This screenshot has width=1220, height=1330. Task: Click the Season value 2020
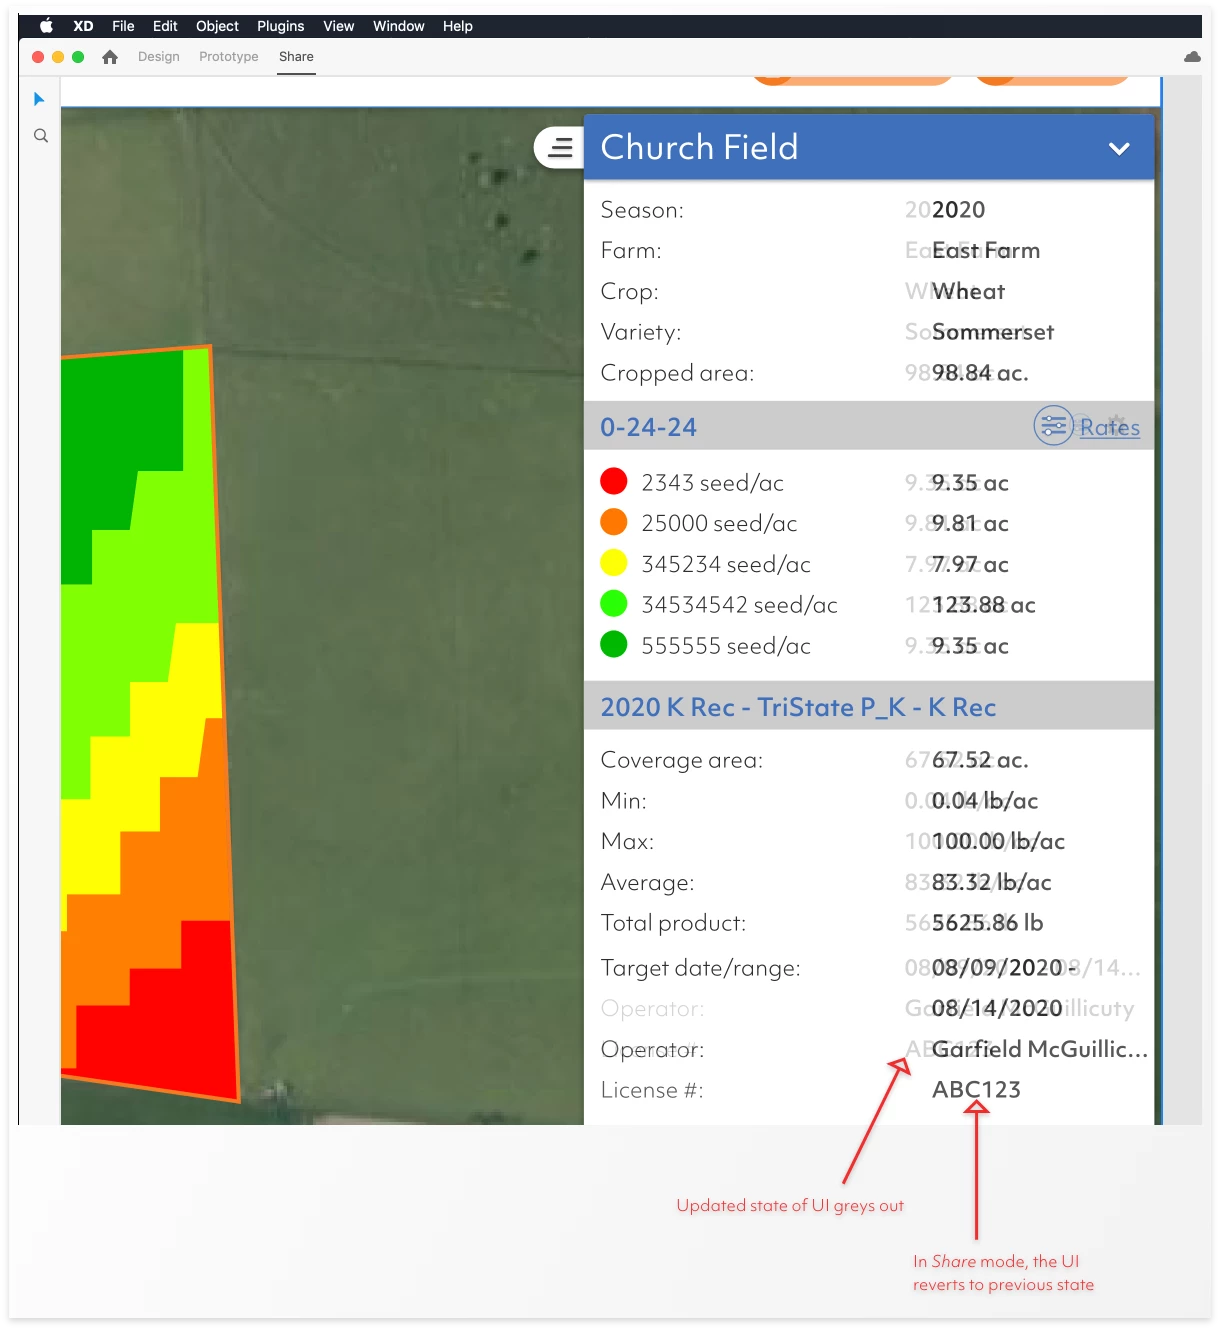[958, 210]
